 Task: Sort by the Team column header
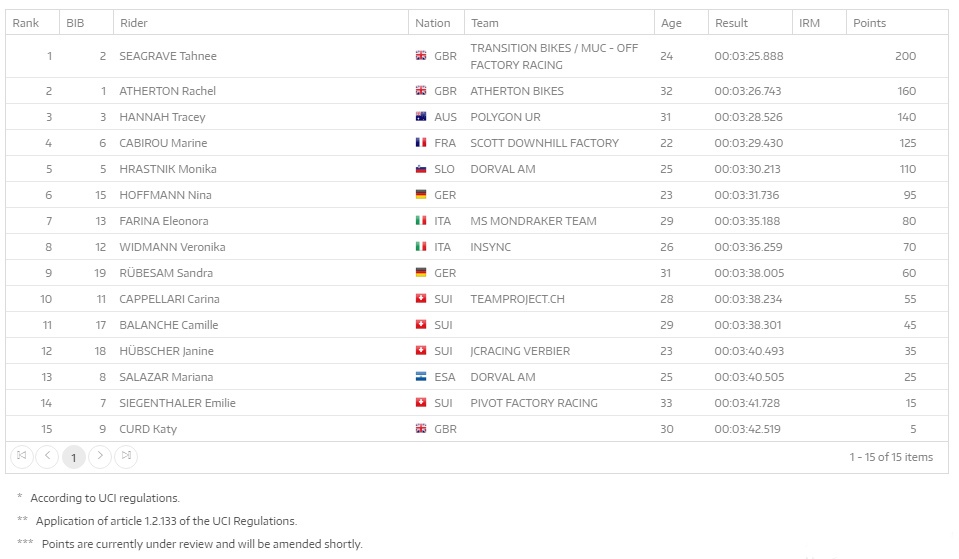tap(485, 23)
